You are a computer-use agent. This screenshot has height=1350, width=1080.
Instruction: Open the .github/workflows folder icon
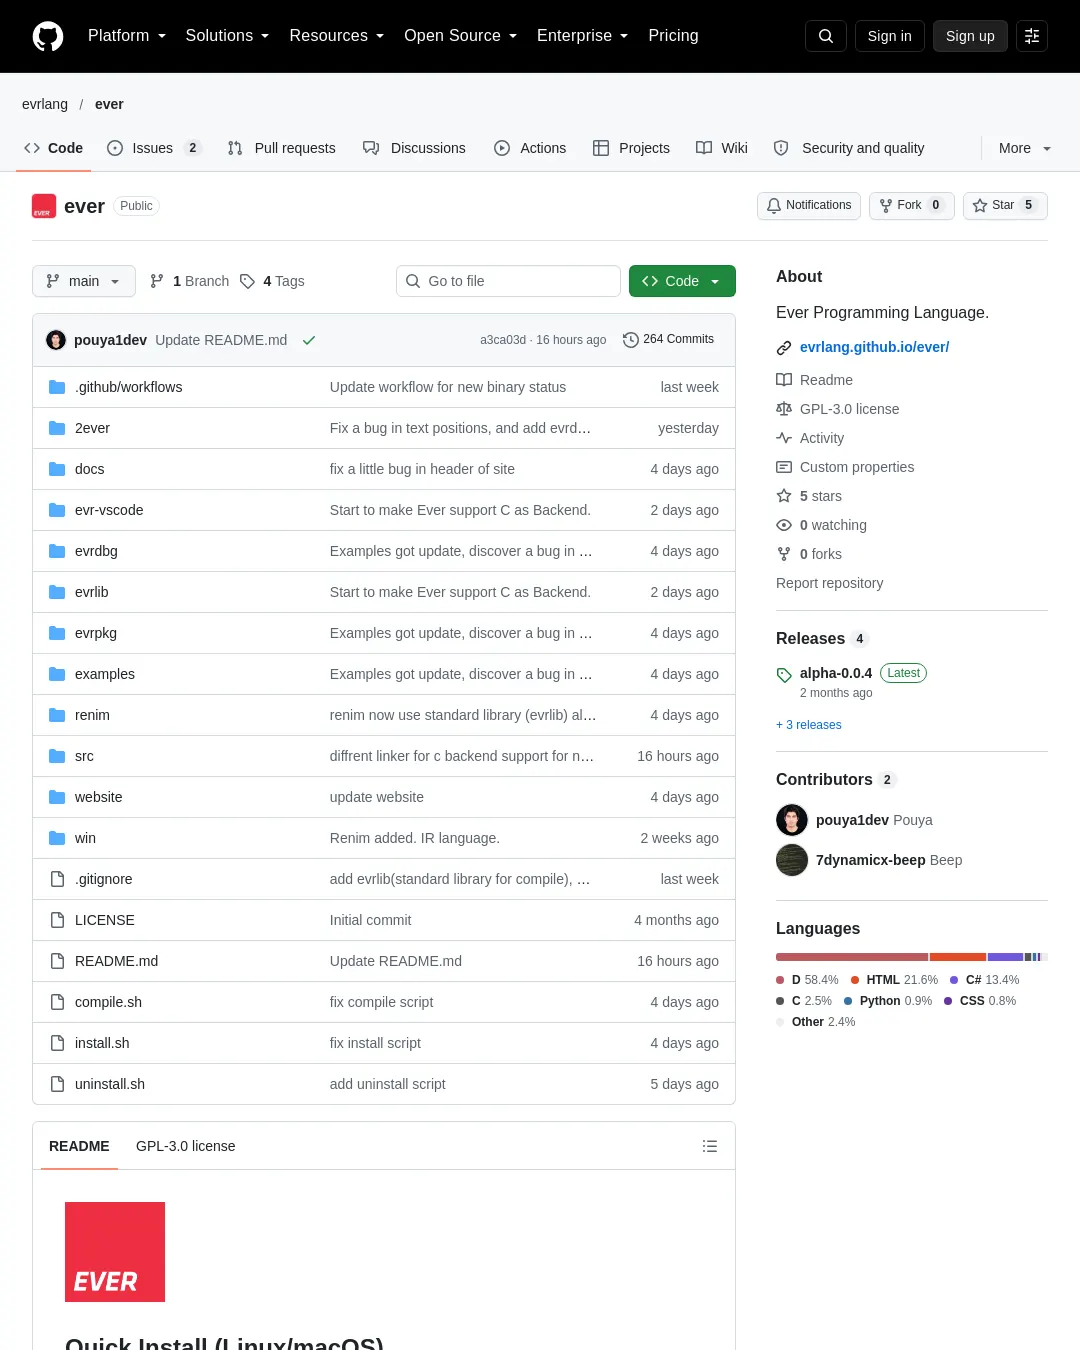pos(57,387)
